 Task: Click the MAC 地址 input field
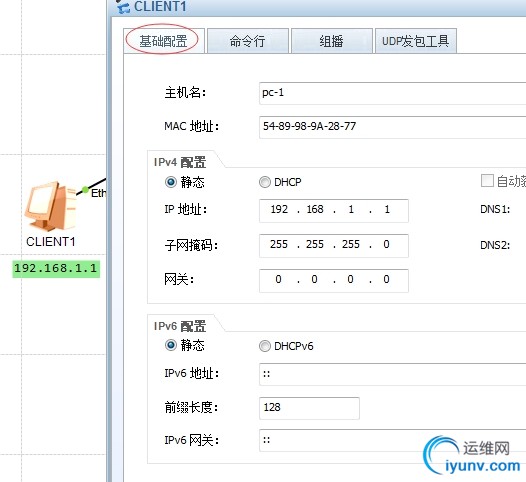click(392, 127)
